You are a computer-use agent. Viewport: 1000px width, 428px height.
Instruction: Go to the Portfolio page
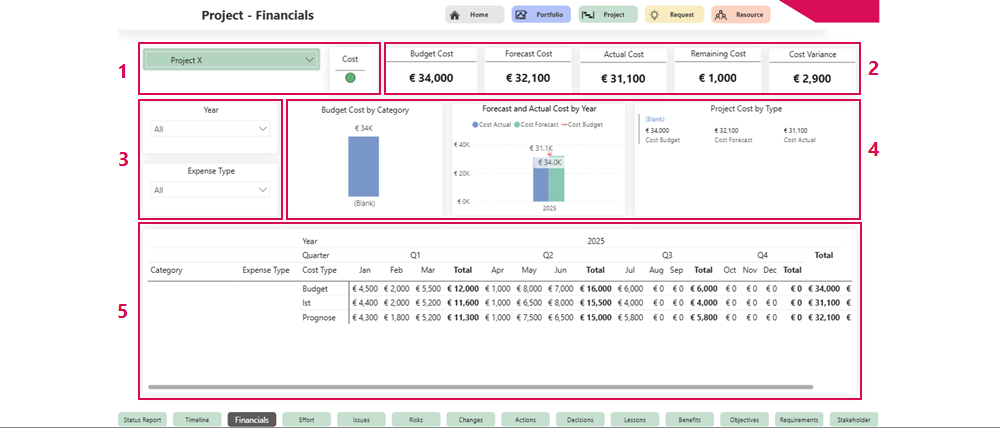[x=541, y=15]
